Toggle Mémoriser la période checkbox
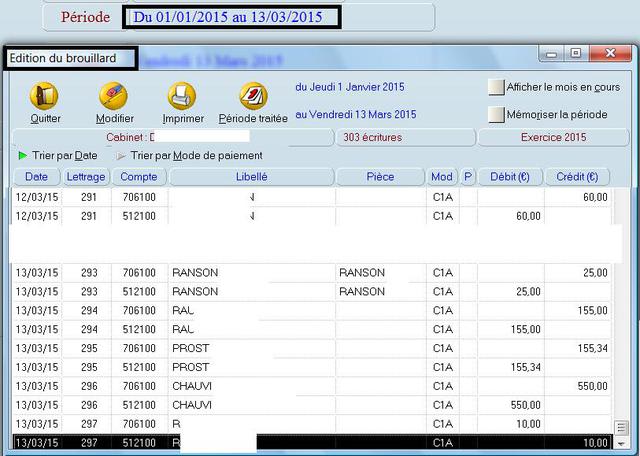 [x=496, y=115]
